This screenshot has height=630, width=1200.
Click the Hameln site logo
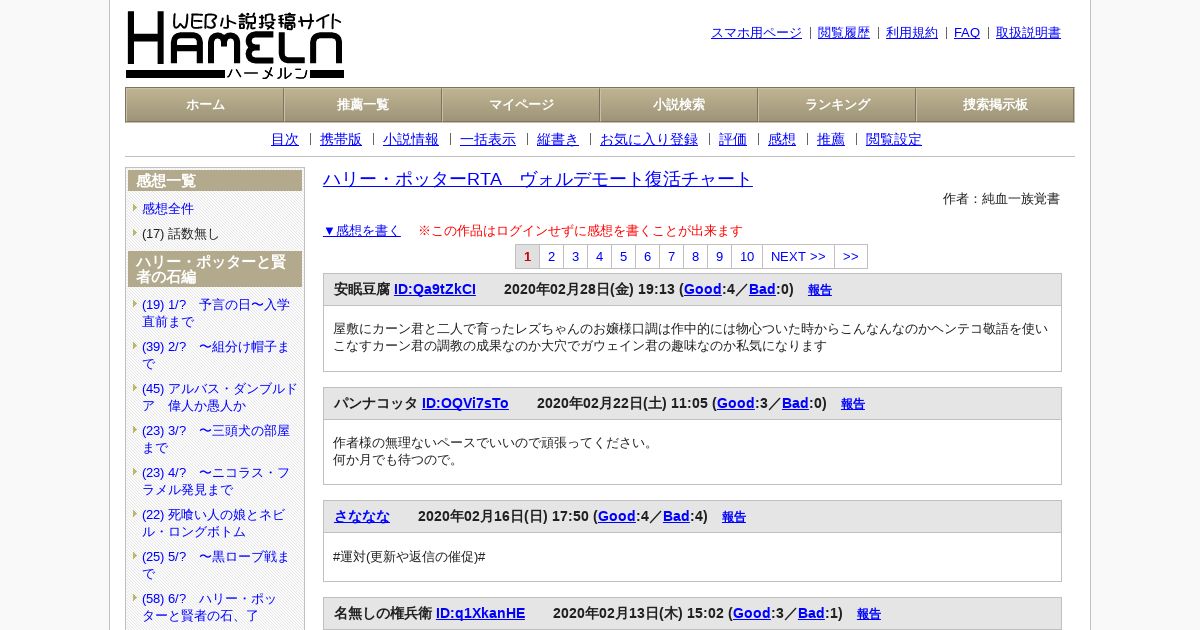[235, 45]
